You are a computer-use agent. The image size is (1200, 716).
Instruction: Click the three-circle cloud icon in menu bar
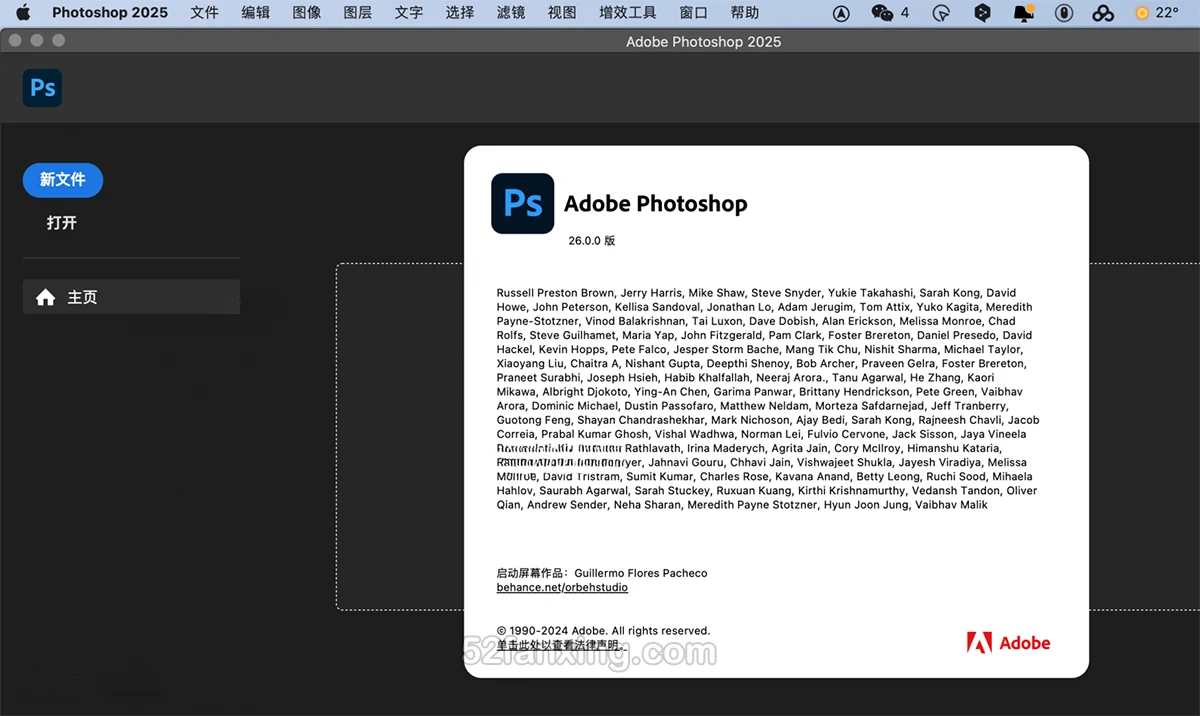(x=1102, y=13)
